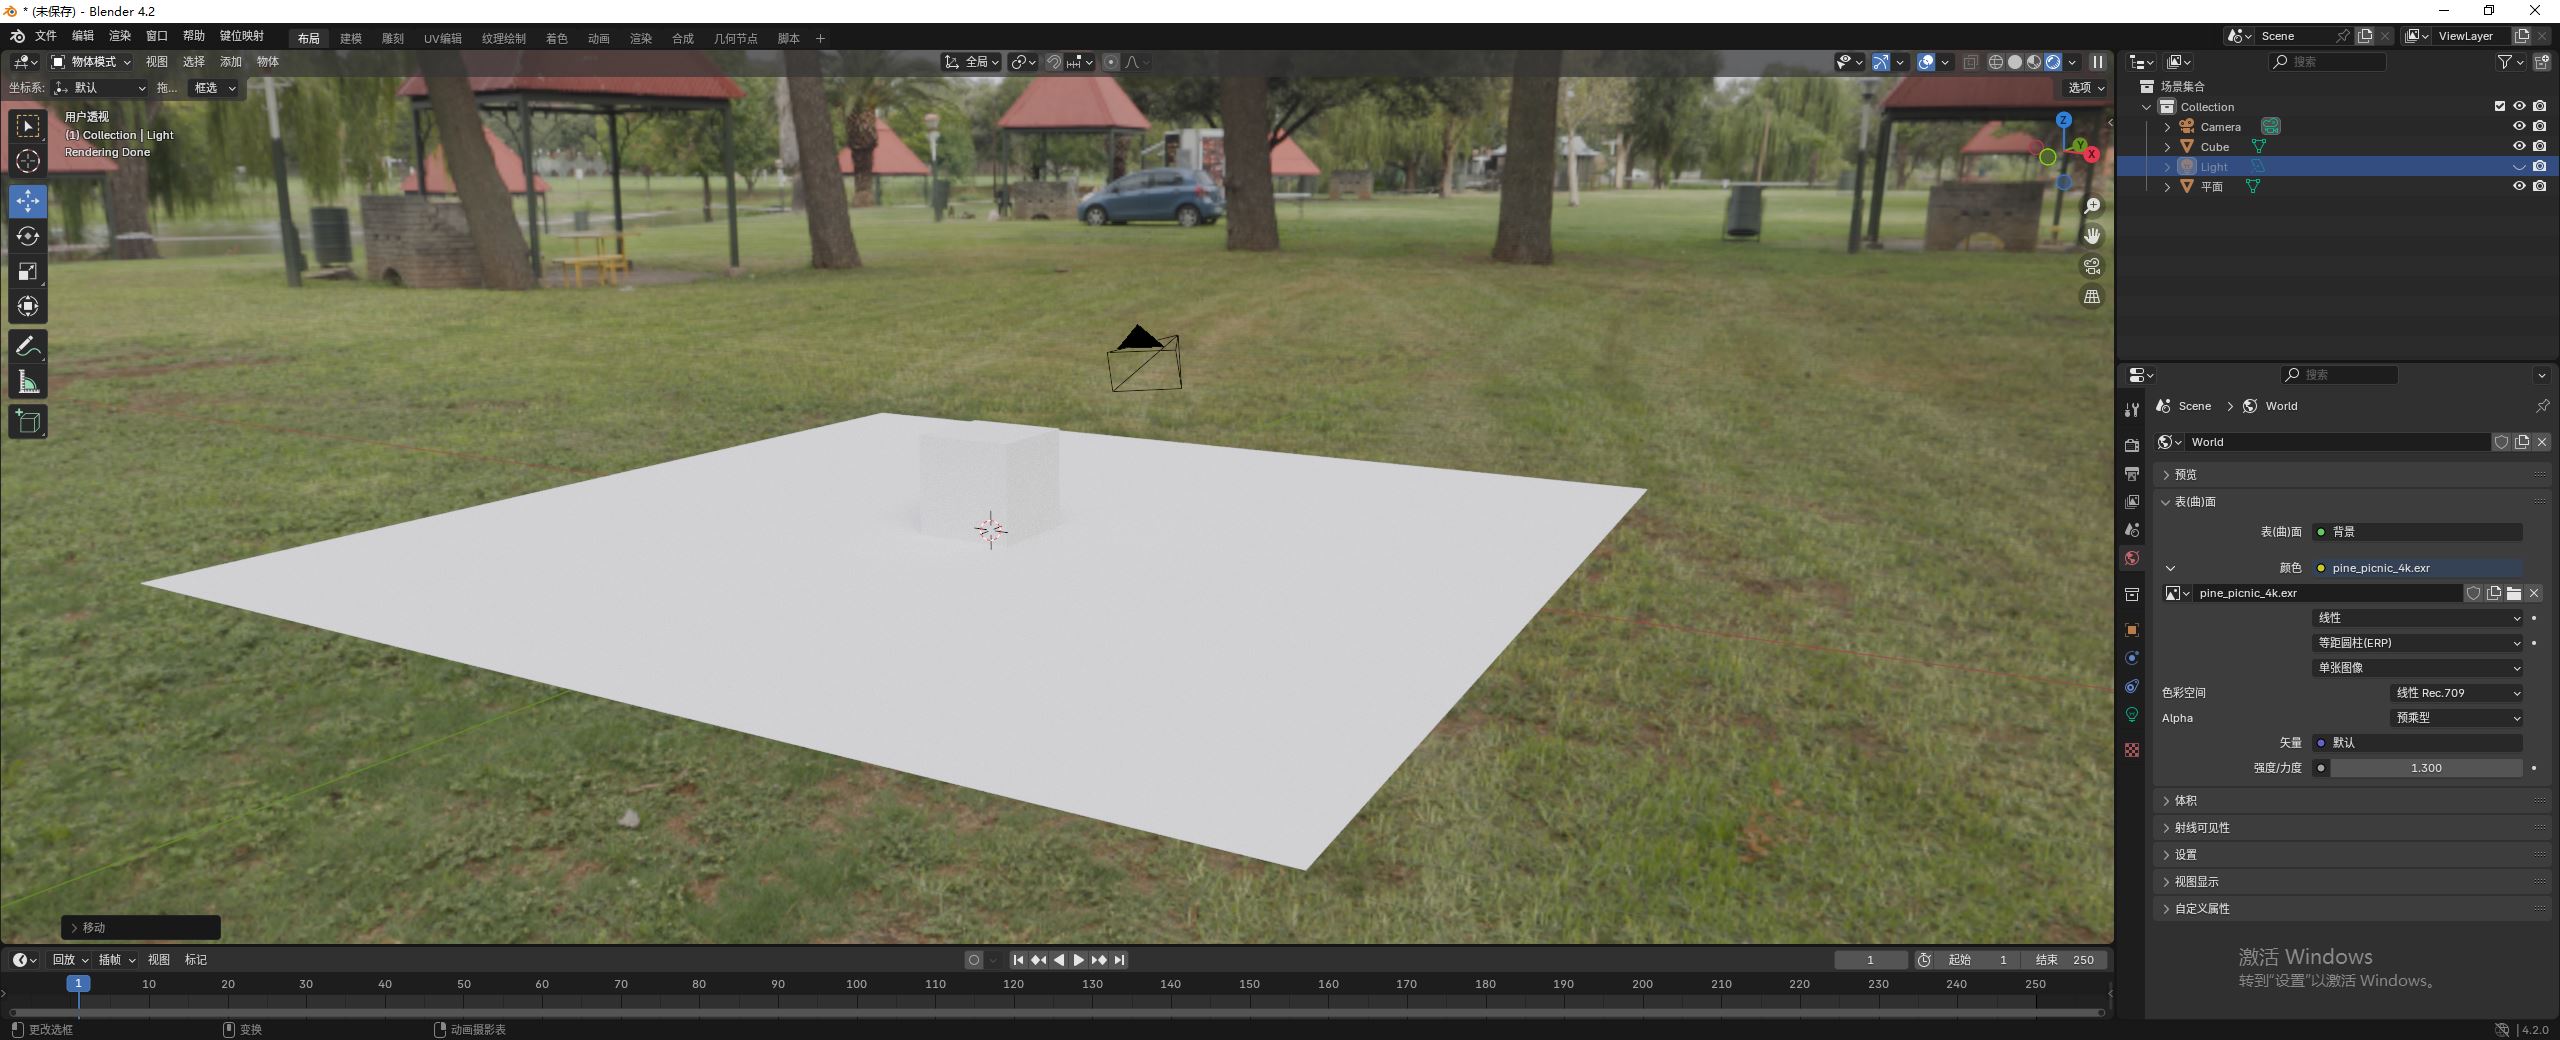Open the View Layer properties tab
This screenshot has width=2560, height=1040.
click(2132, 501)
